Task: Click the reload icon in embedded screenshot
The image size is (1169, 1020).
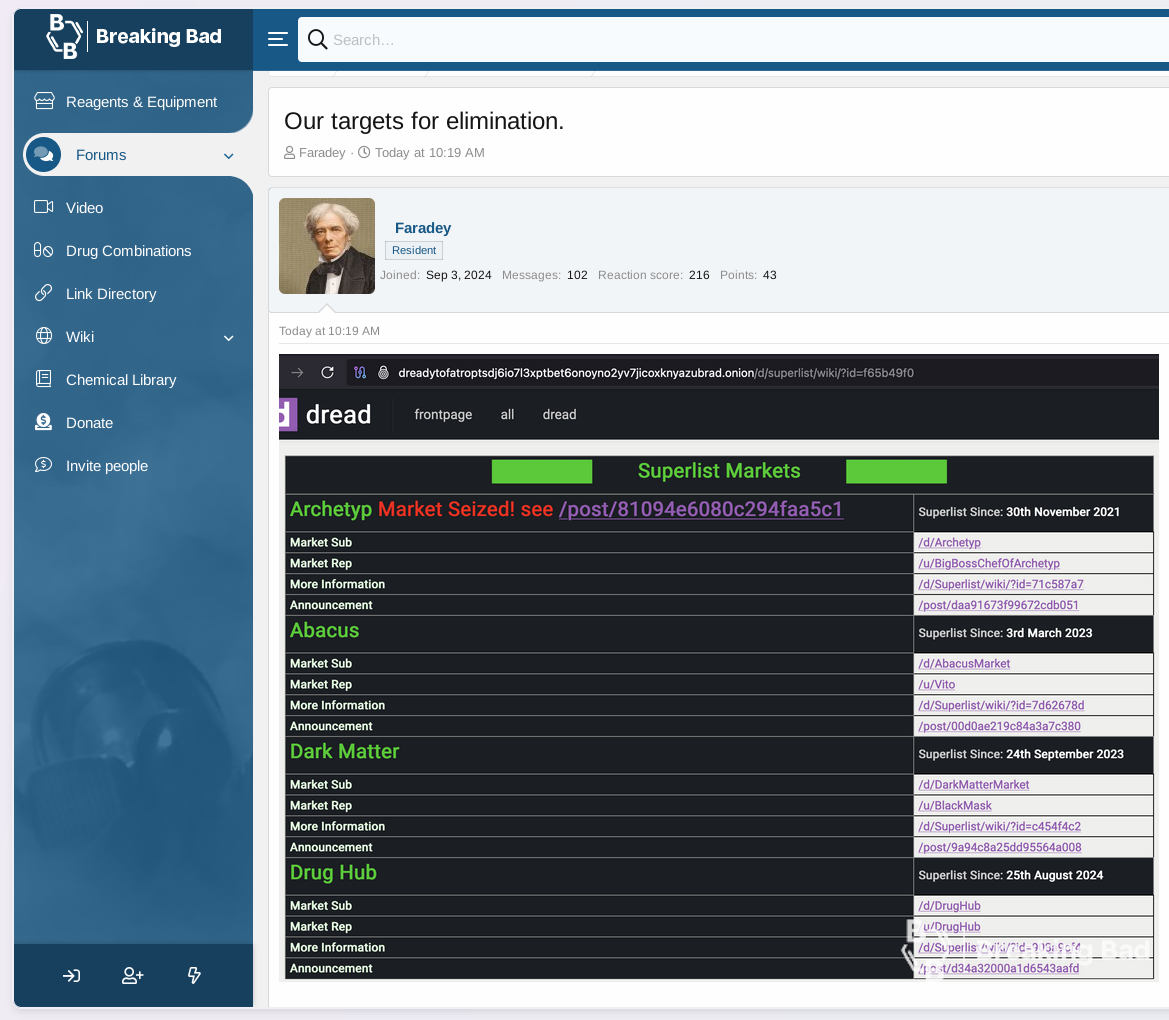Action: [x=327, y=372]
